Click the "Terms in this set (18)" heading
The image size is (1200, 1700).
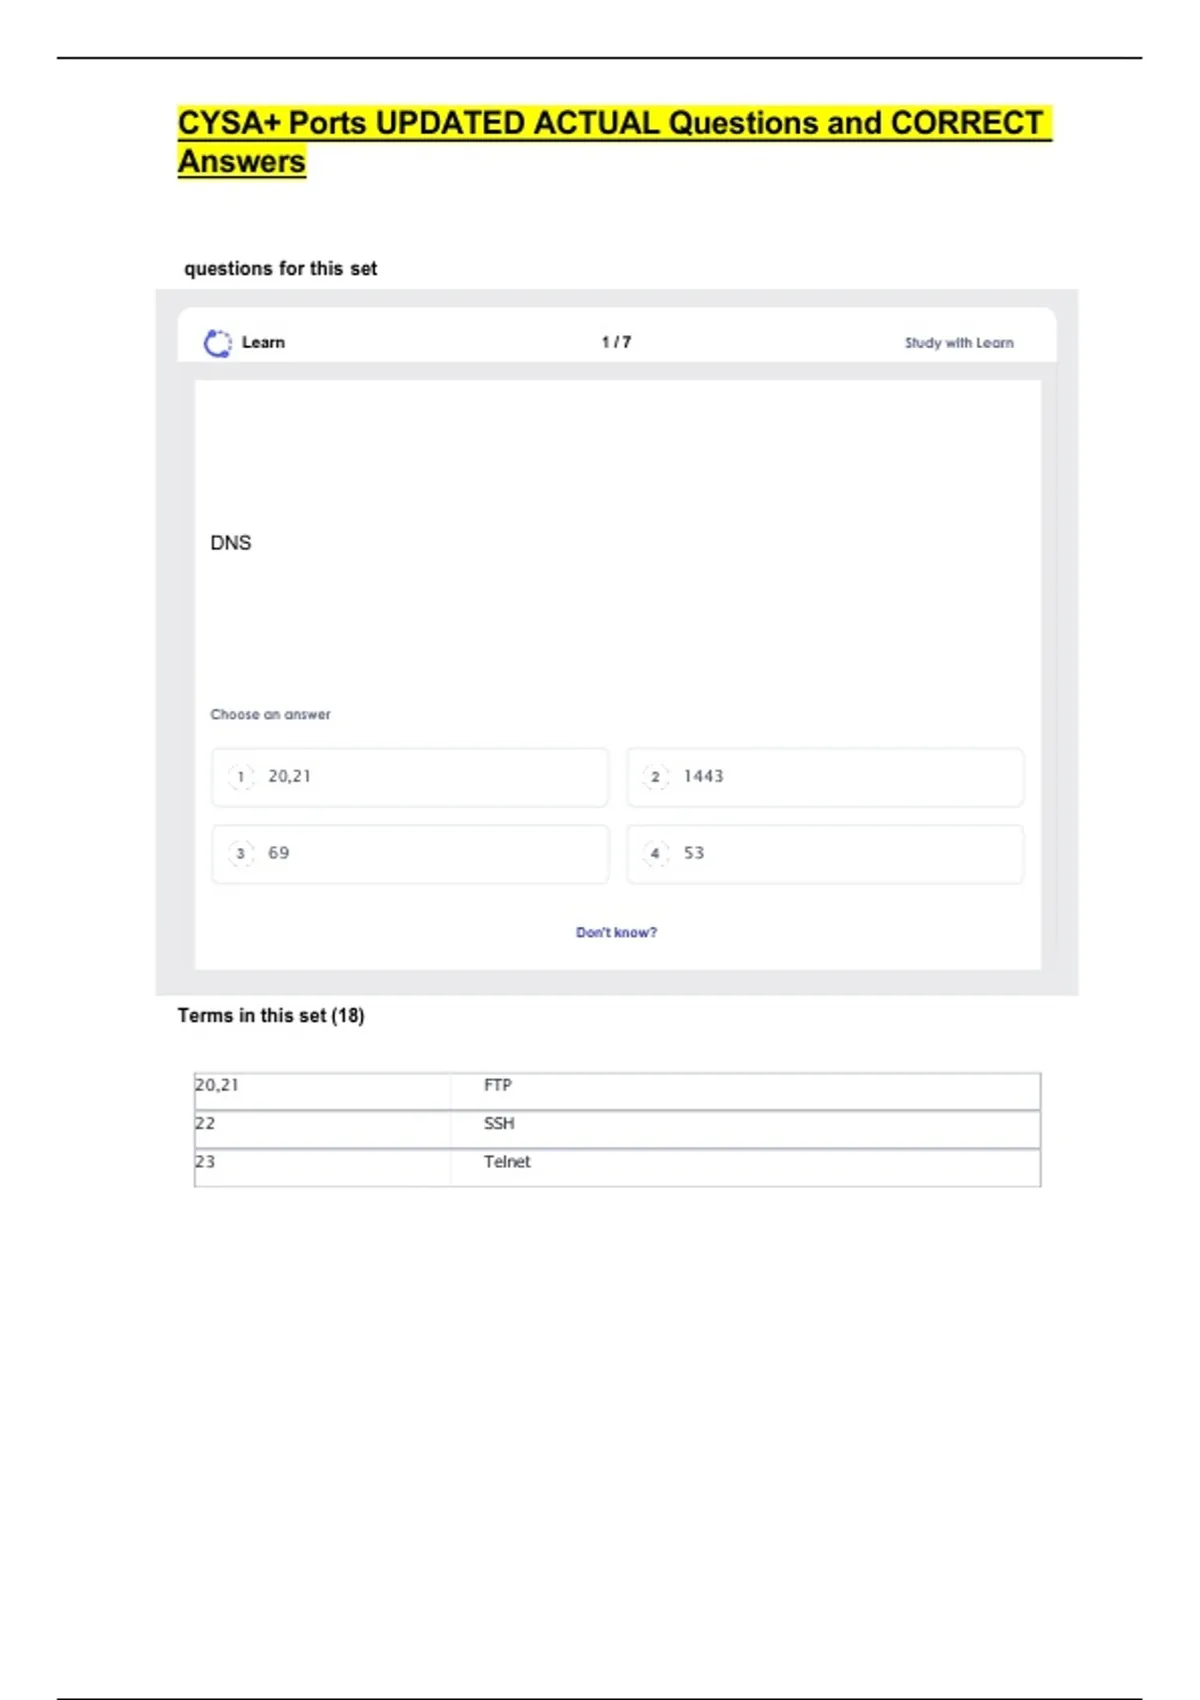click(x=271, y=1015)
